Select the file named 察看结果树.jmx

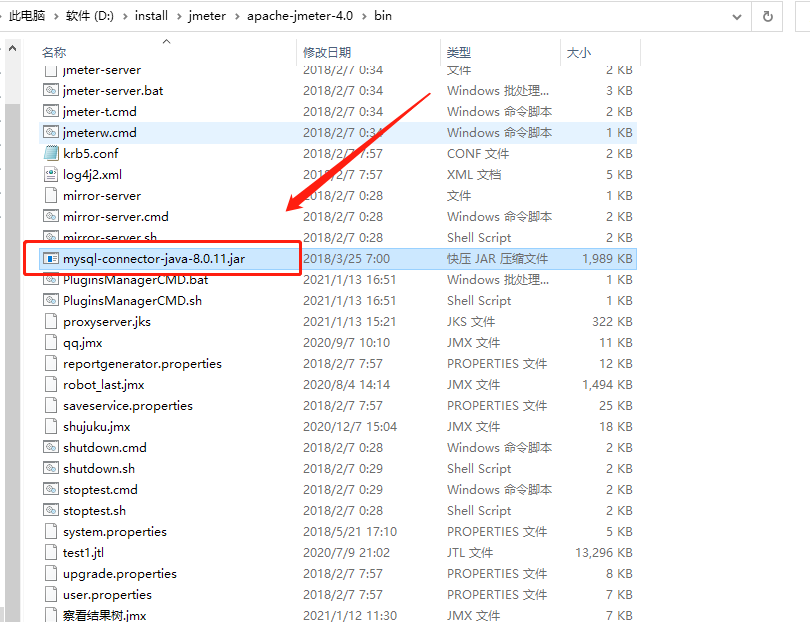(104, 615)
